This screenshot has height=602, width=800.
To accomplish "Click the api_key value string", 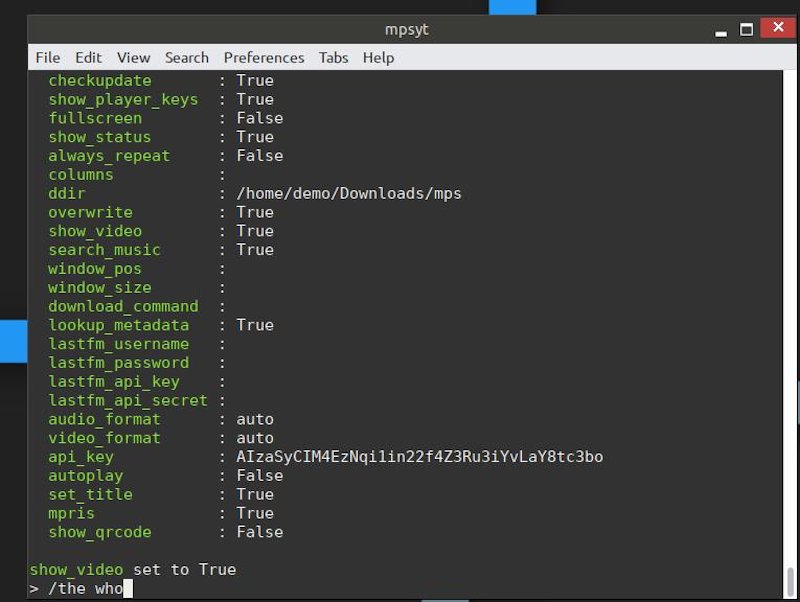I will (419, 457).
